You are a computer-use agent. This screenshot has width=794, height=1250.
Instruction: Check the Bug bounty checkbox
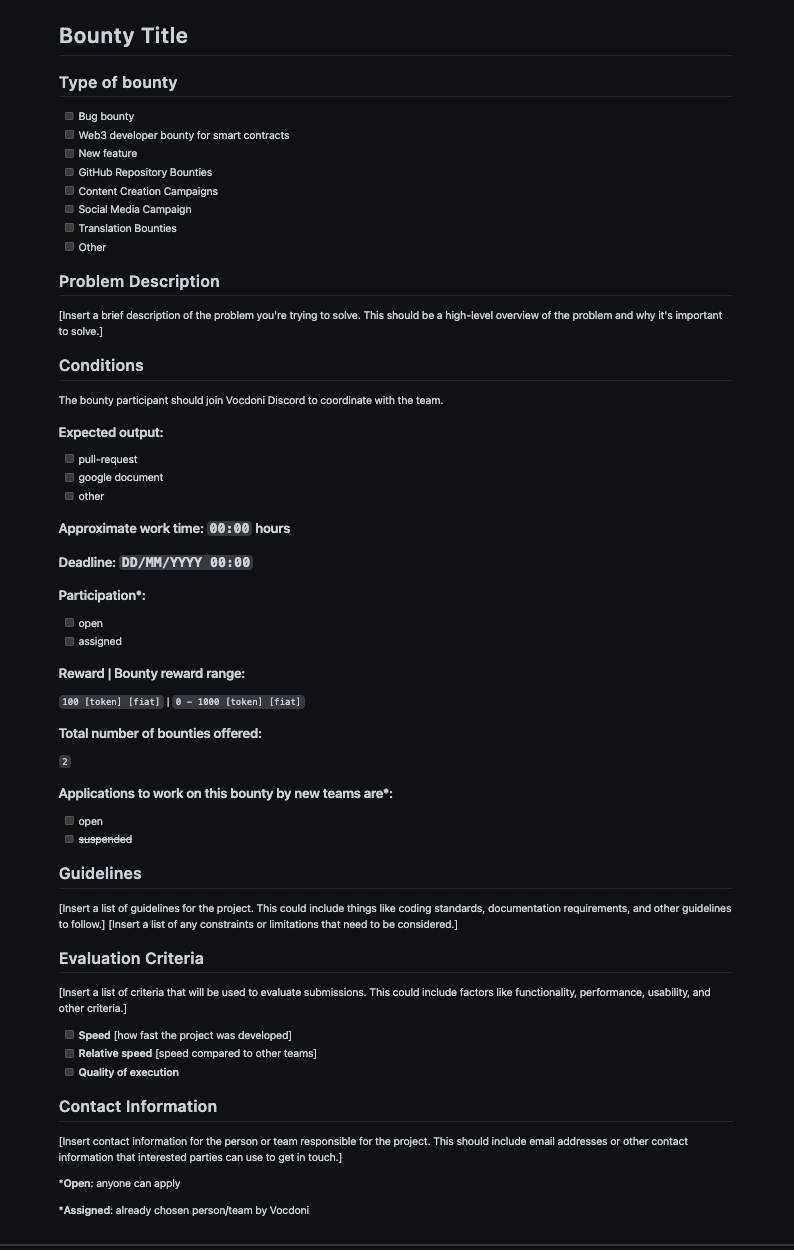(70, 116)
